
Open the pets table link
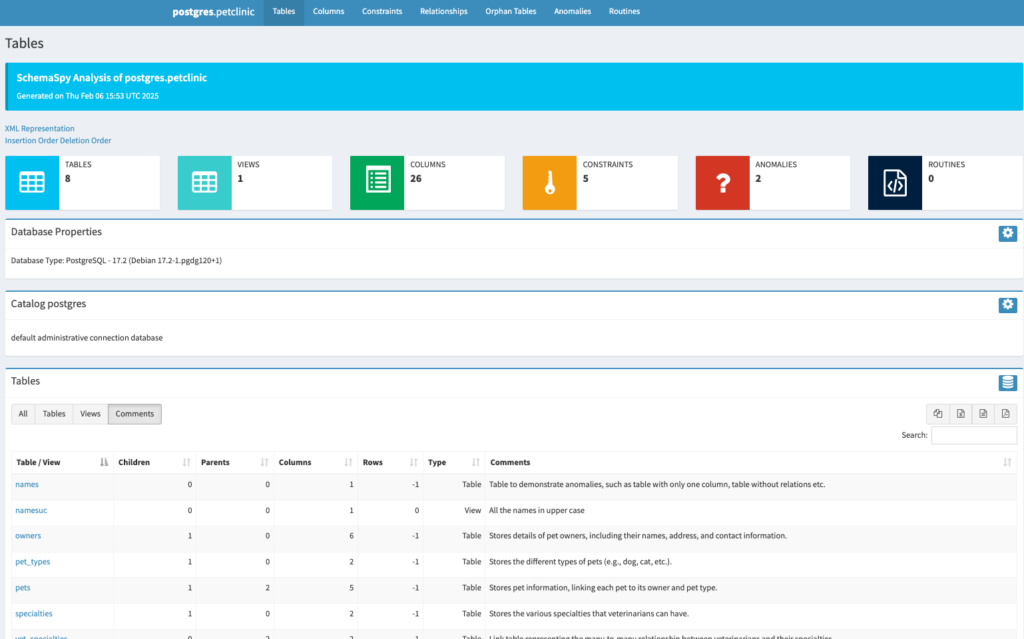click(23, 587)
